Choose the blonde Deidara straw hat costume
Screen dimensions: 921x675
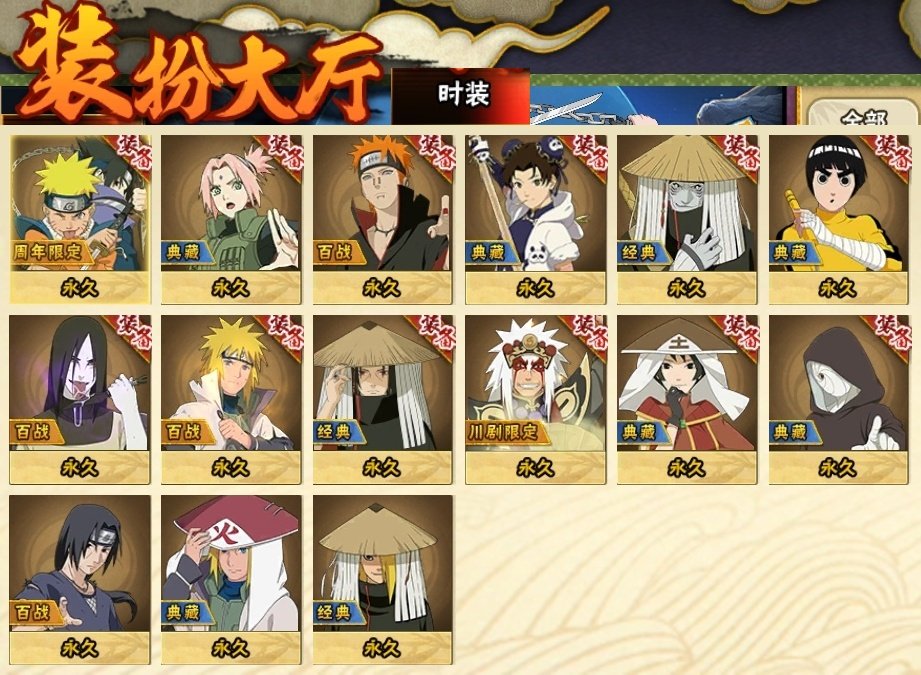click(x=383, y=580)
